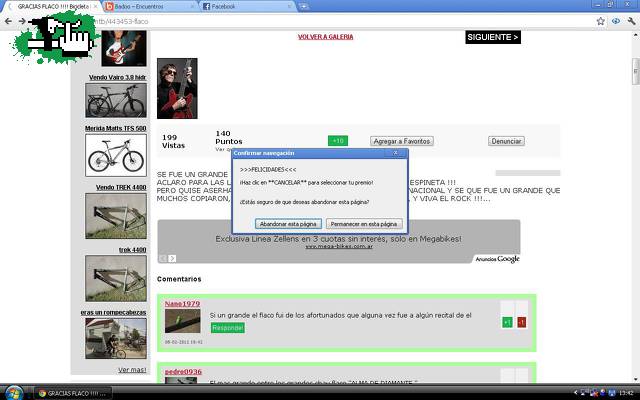640x400 pixels.
Task: Click the red -1 vote on Nano1979's comment
Action: coord(521,322)
